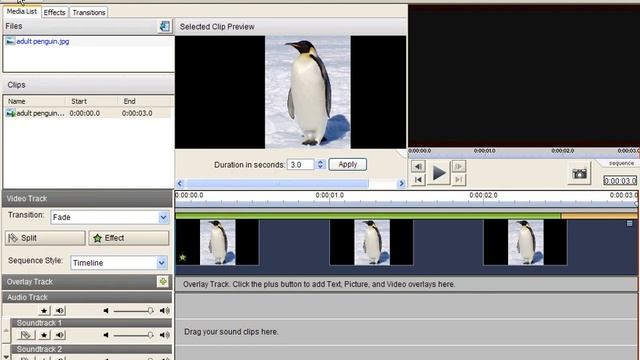Mute Soundtrack 1 with its speaker button
Screen dimensions: 640x360
coord(60,335)
